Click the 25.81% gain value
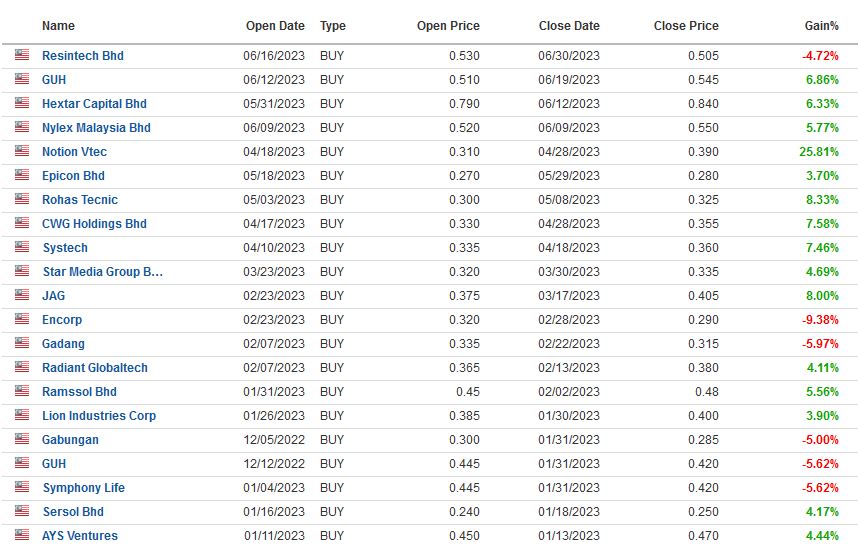 click(x=819, y=152)
